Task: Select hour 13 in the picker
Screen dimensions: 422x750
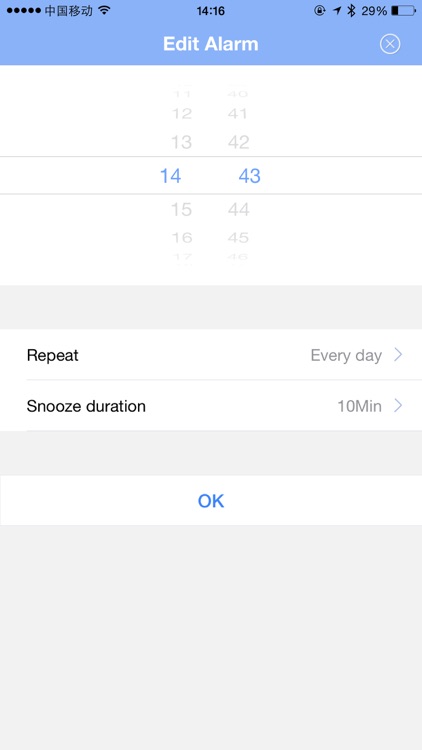Action: coord(181,142)
